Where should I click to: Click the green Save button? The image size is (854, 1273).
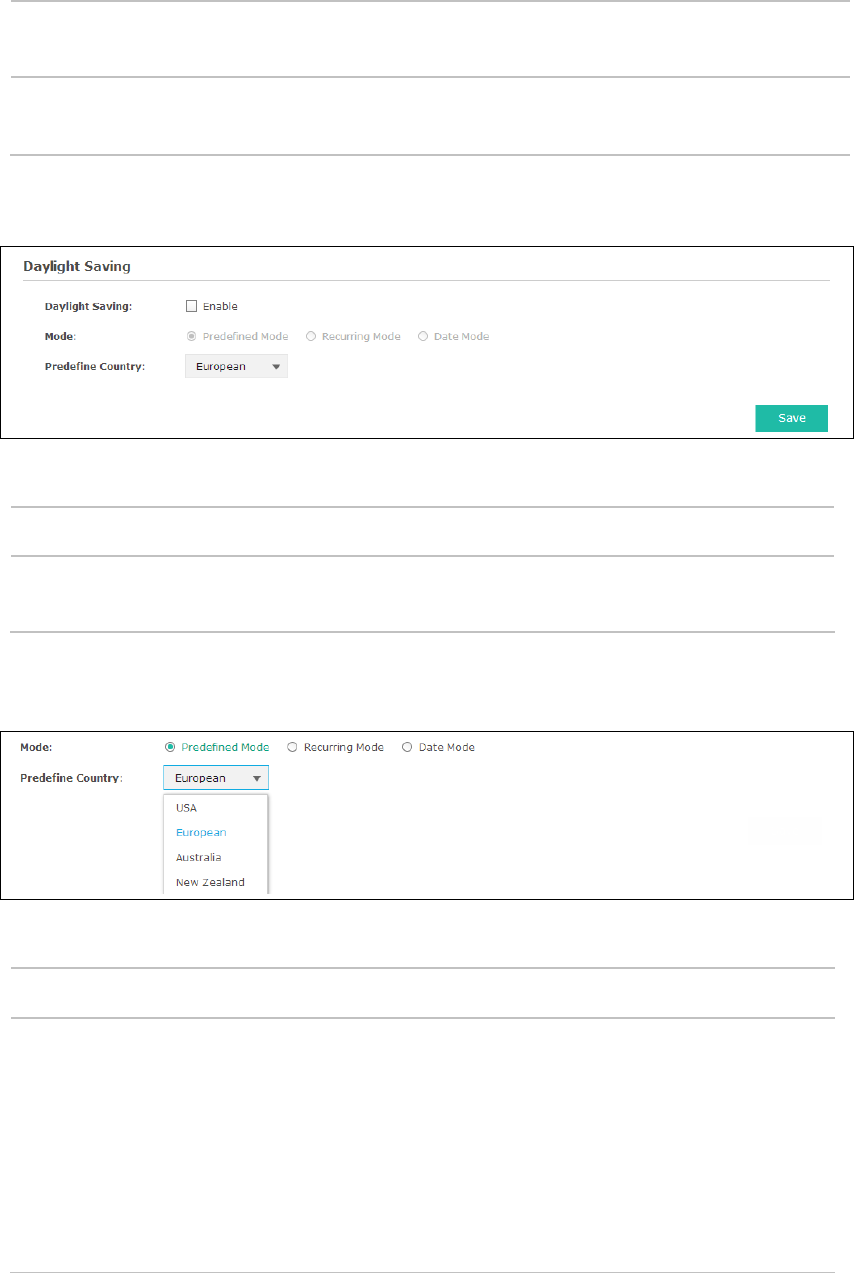click(791, 418)
